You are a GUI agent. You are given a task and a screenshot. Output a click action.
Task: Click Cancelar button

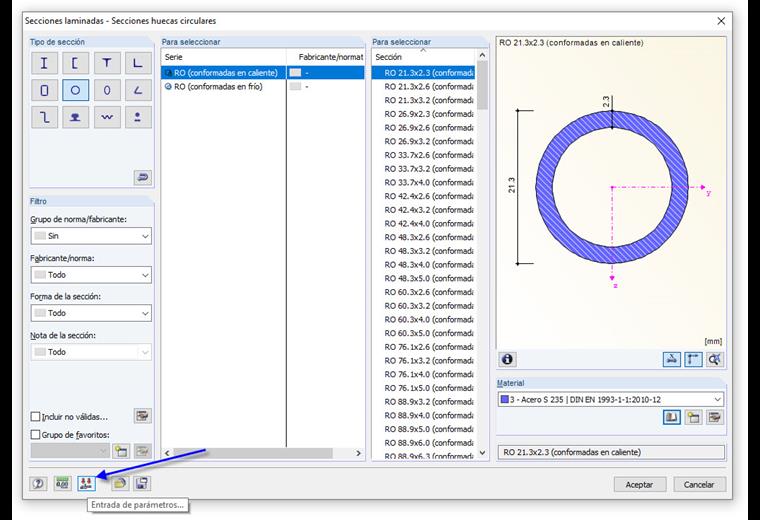698,484
